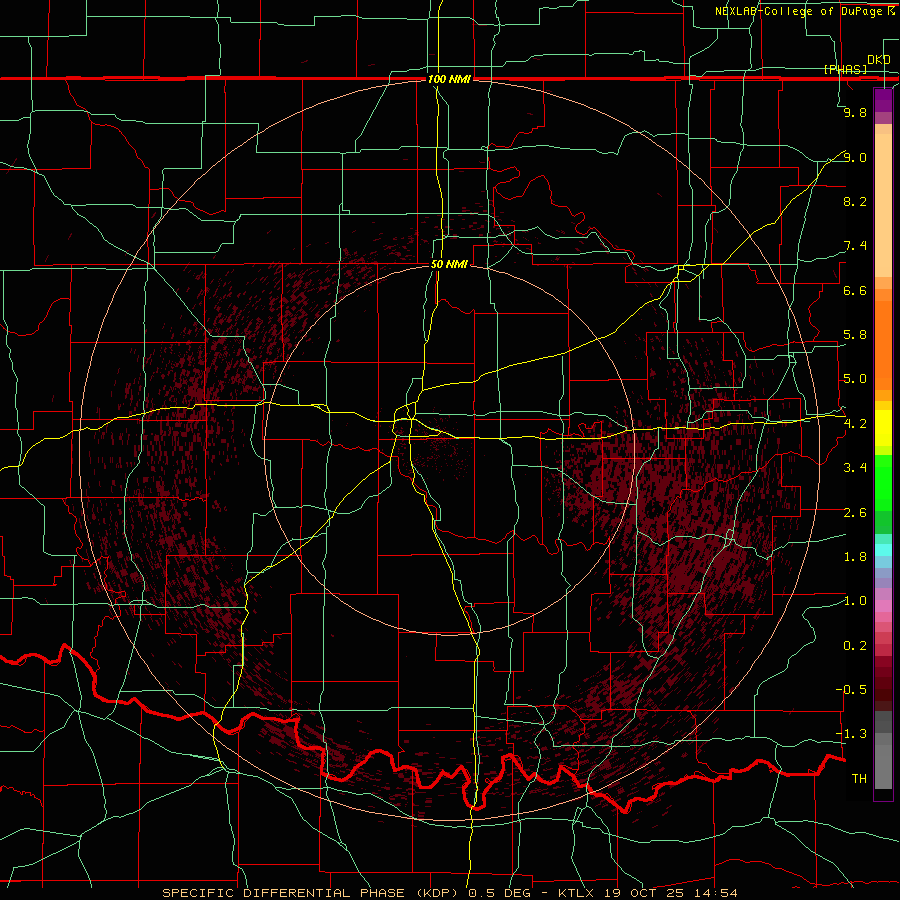Click the 7.4 value on the color scale
This screenshot has height=900, width=900.
(x=855, y=246)
